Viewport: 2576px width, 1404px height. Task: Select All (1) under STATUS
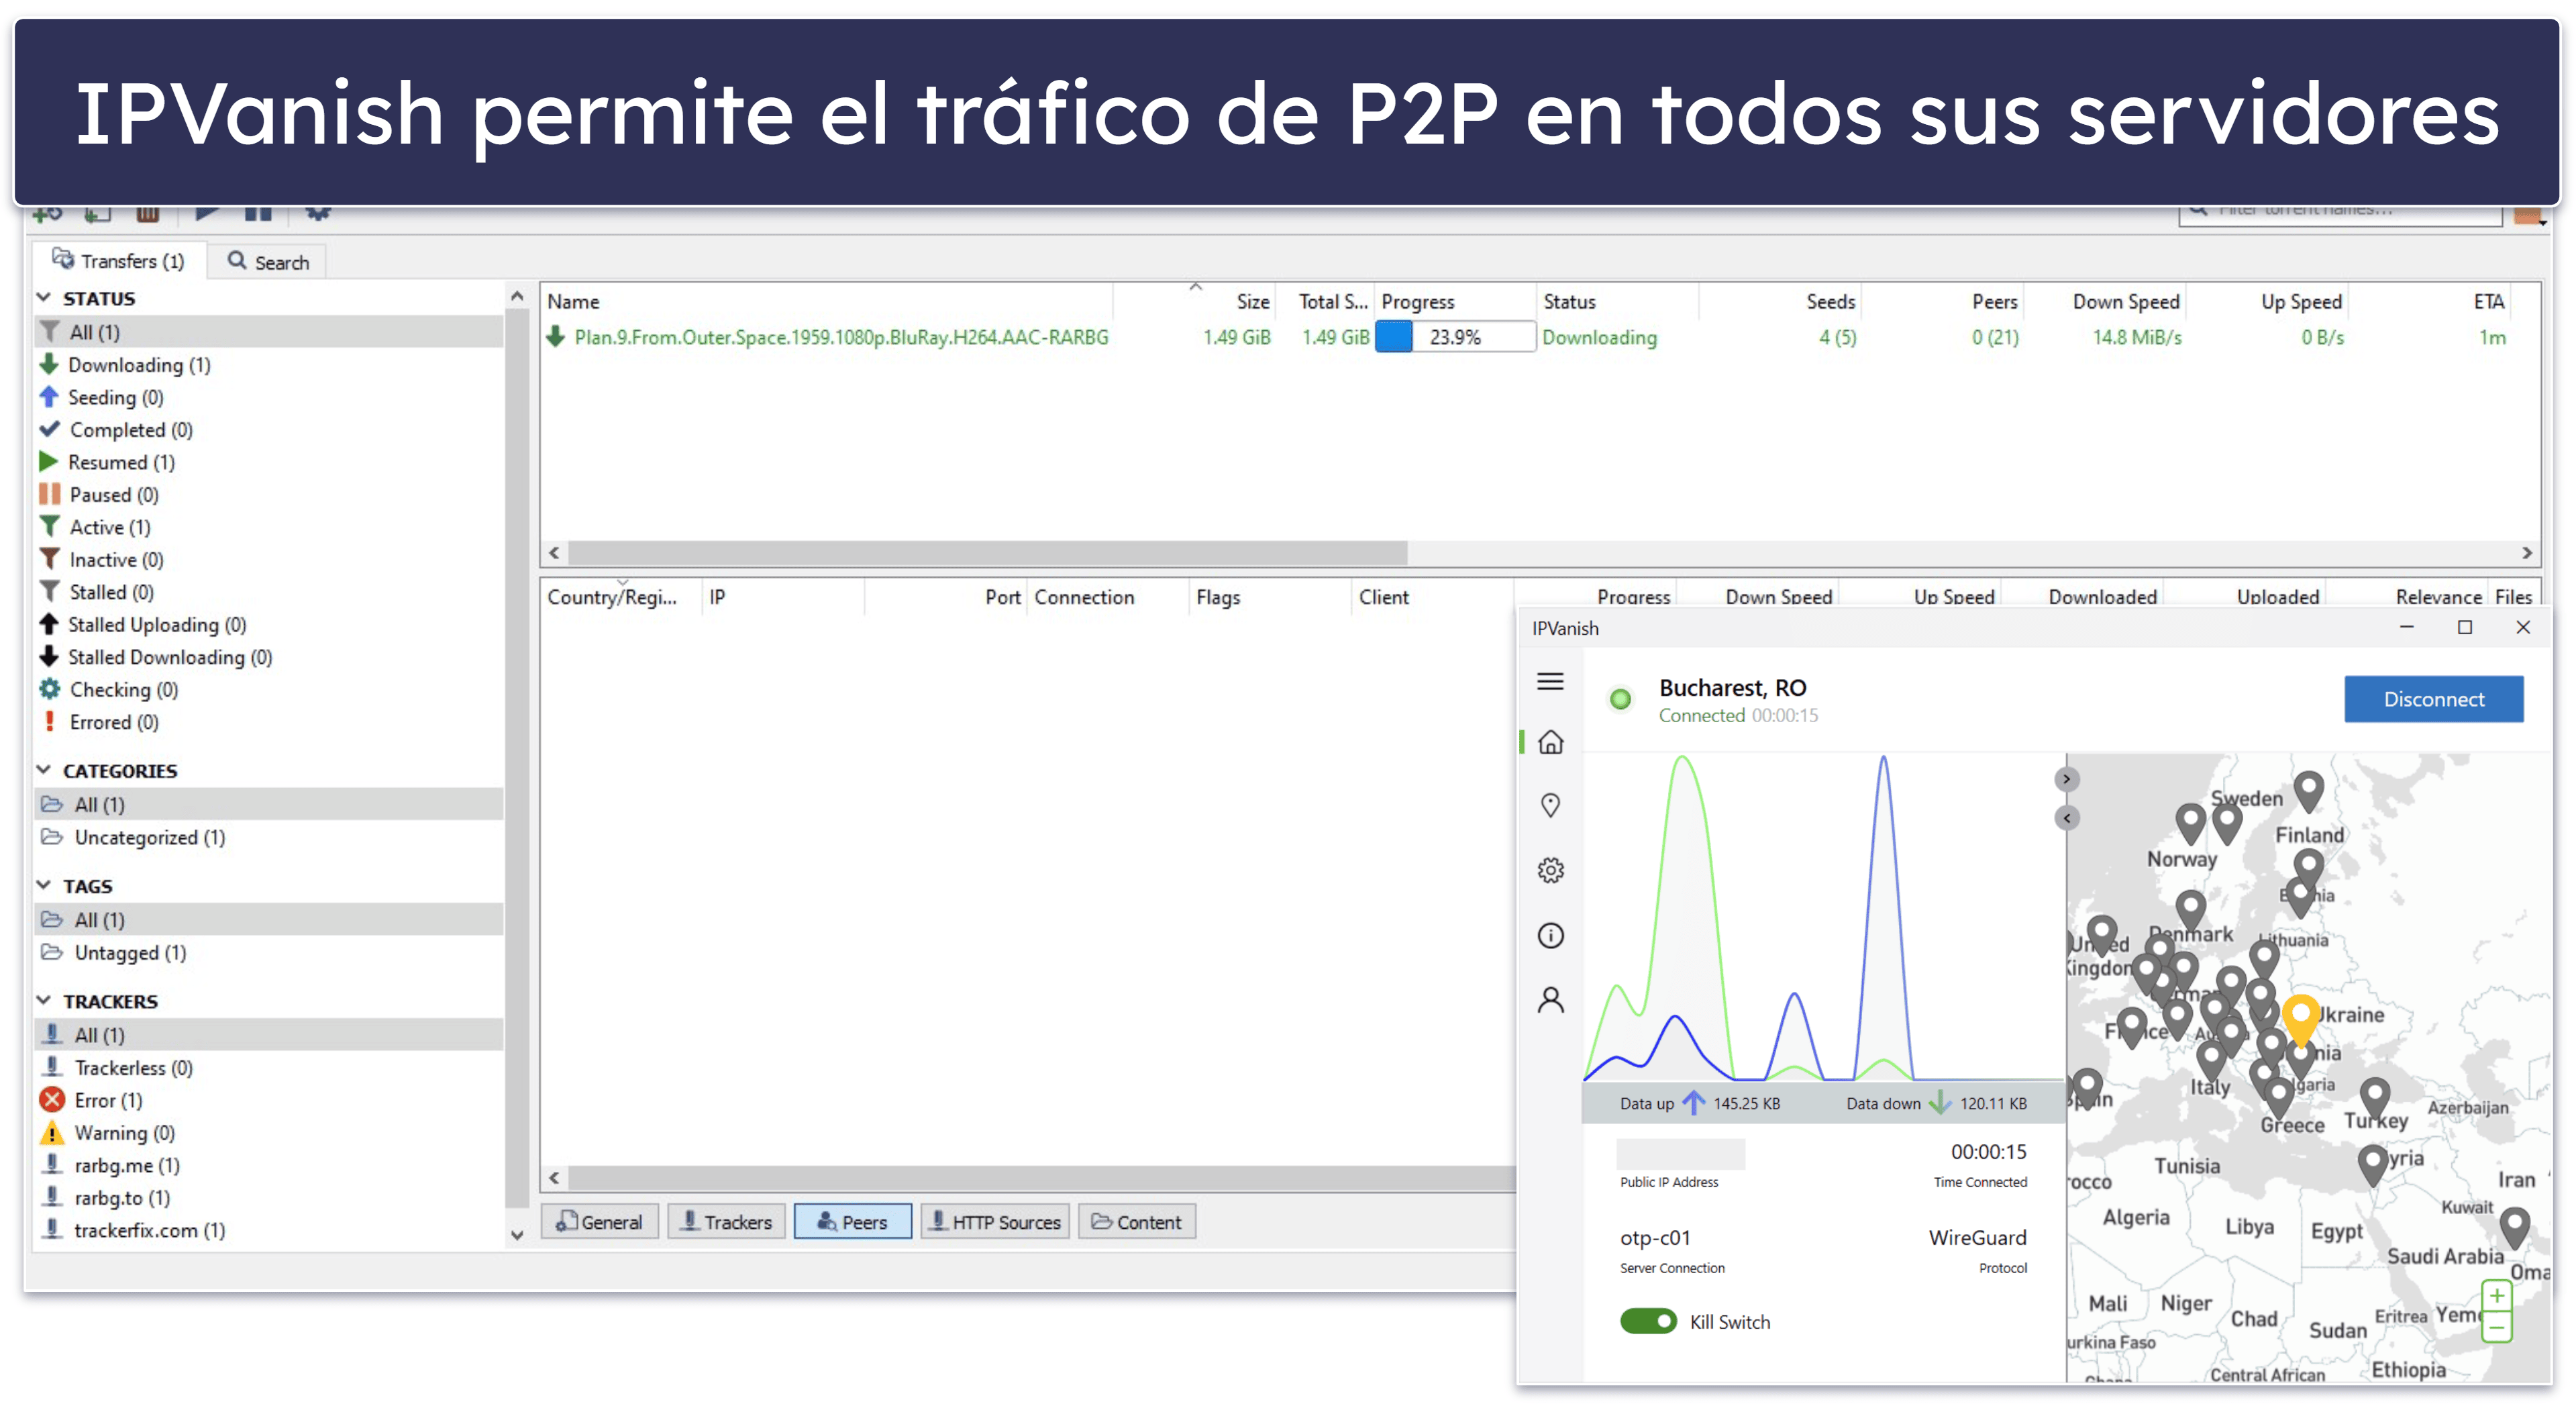click(268, 332)
